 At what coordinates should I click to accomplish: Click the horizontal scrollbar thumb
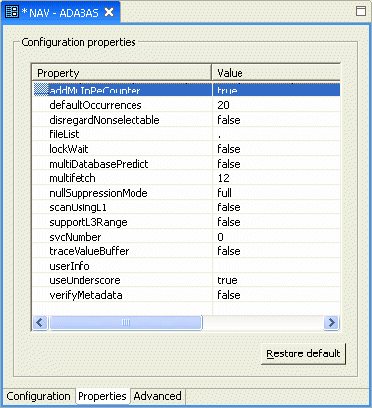[x=126, y=322]
